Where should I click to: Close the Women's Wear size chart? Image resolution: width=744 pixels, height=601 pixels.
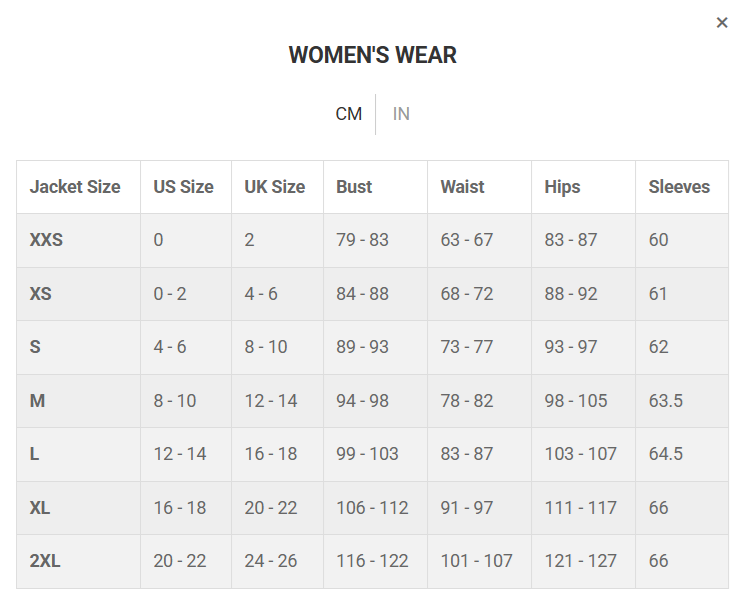coord(722,23)
